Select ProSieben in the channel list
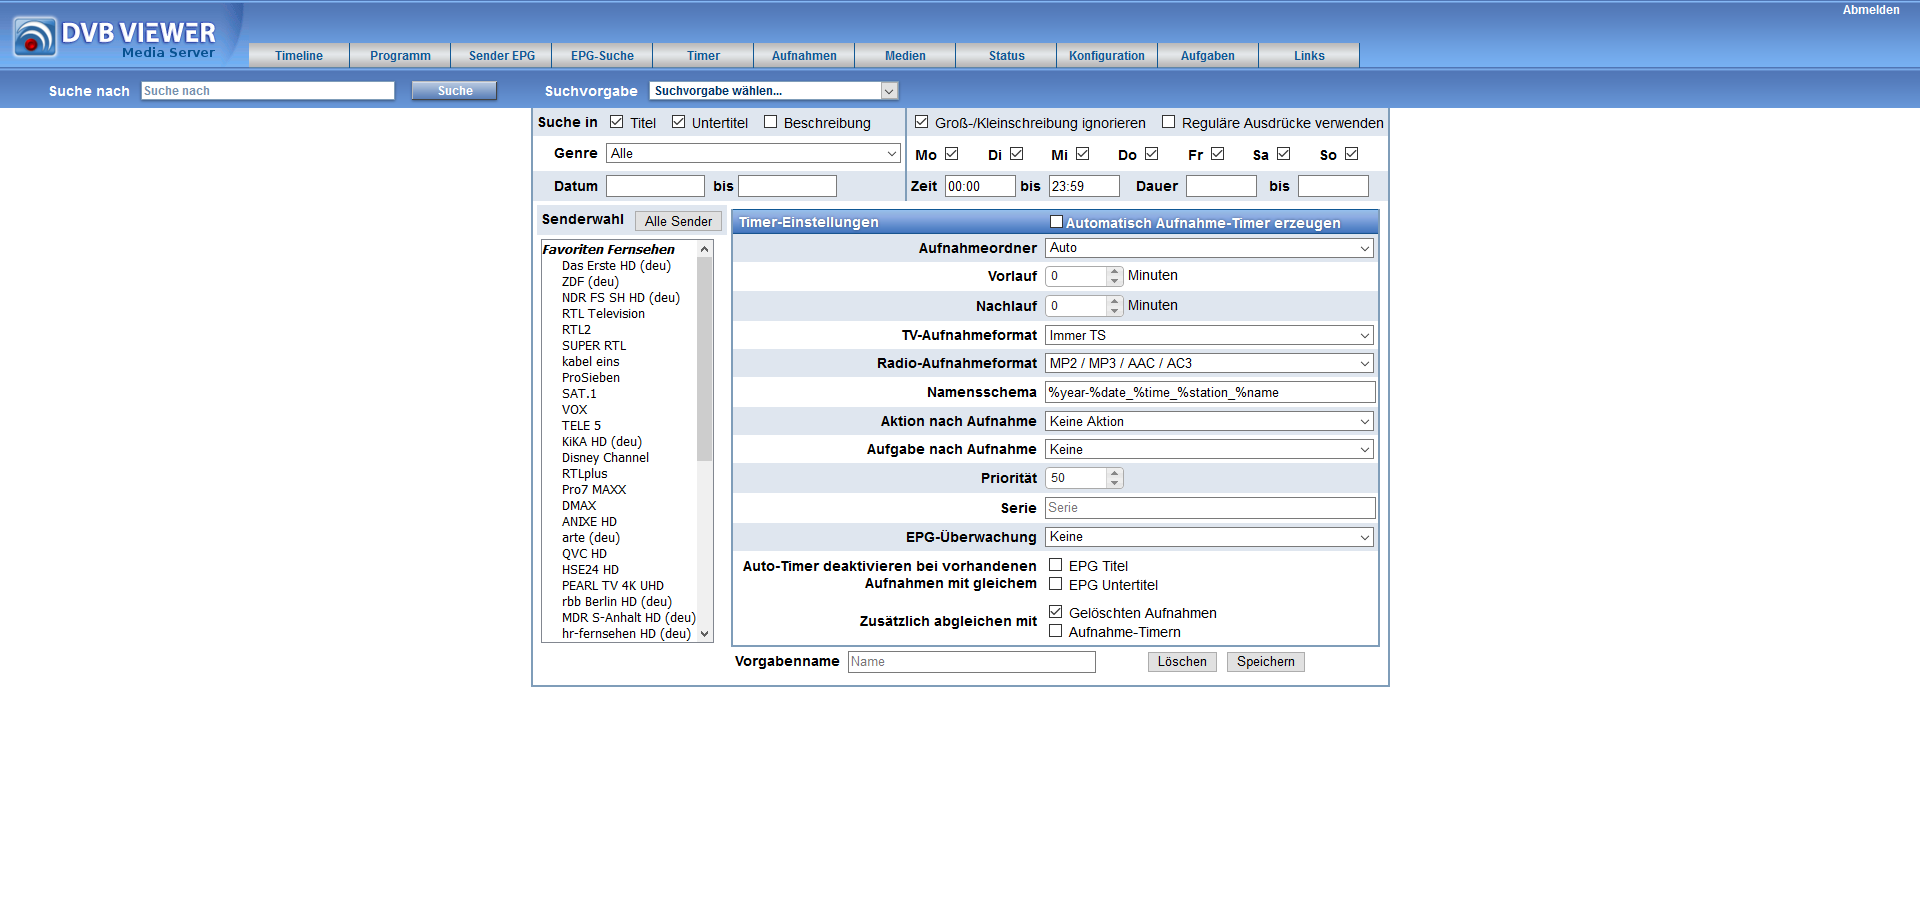This screenshot has height=916, width=1920. coord(591,378)
